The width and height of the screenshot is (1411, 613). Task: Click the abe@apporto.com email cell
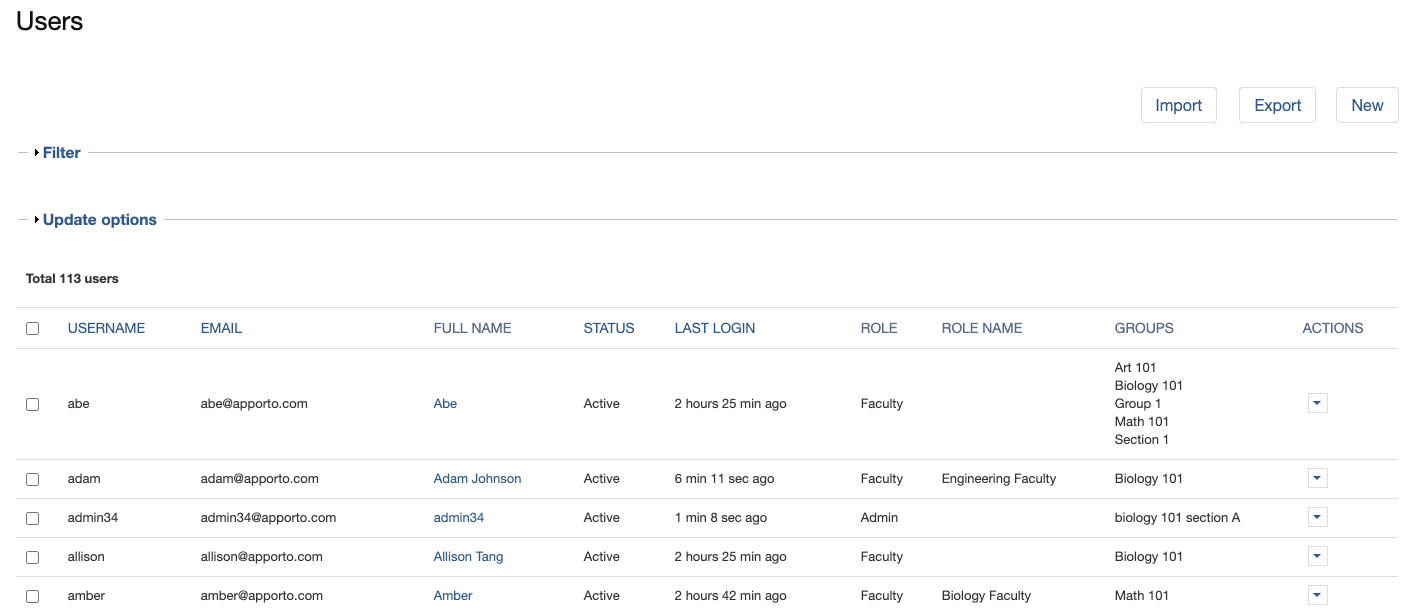coord(254,404)
